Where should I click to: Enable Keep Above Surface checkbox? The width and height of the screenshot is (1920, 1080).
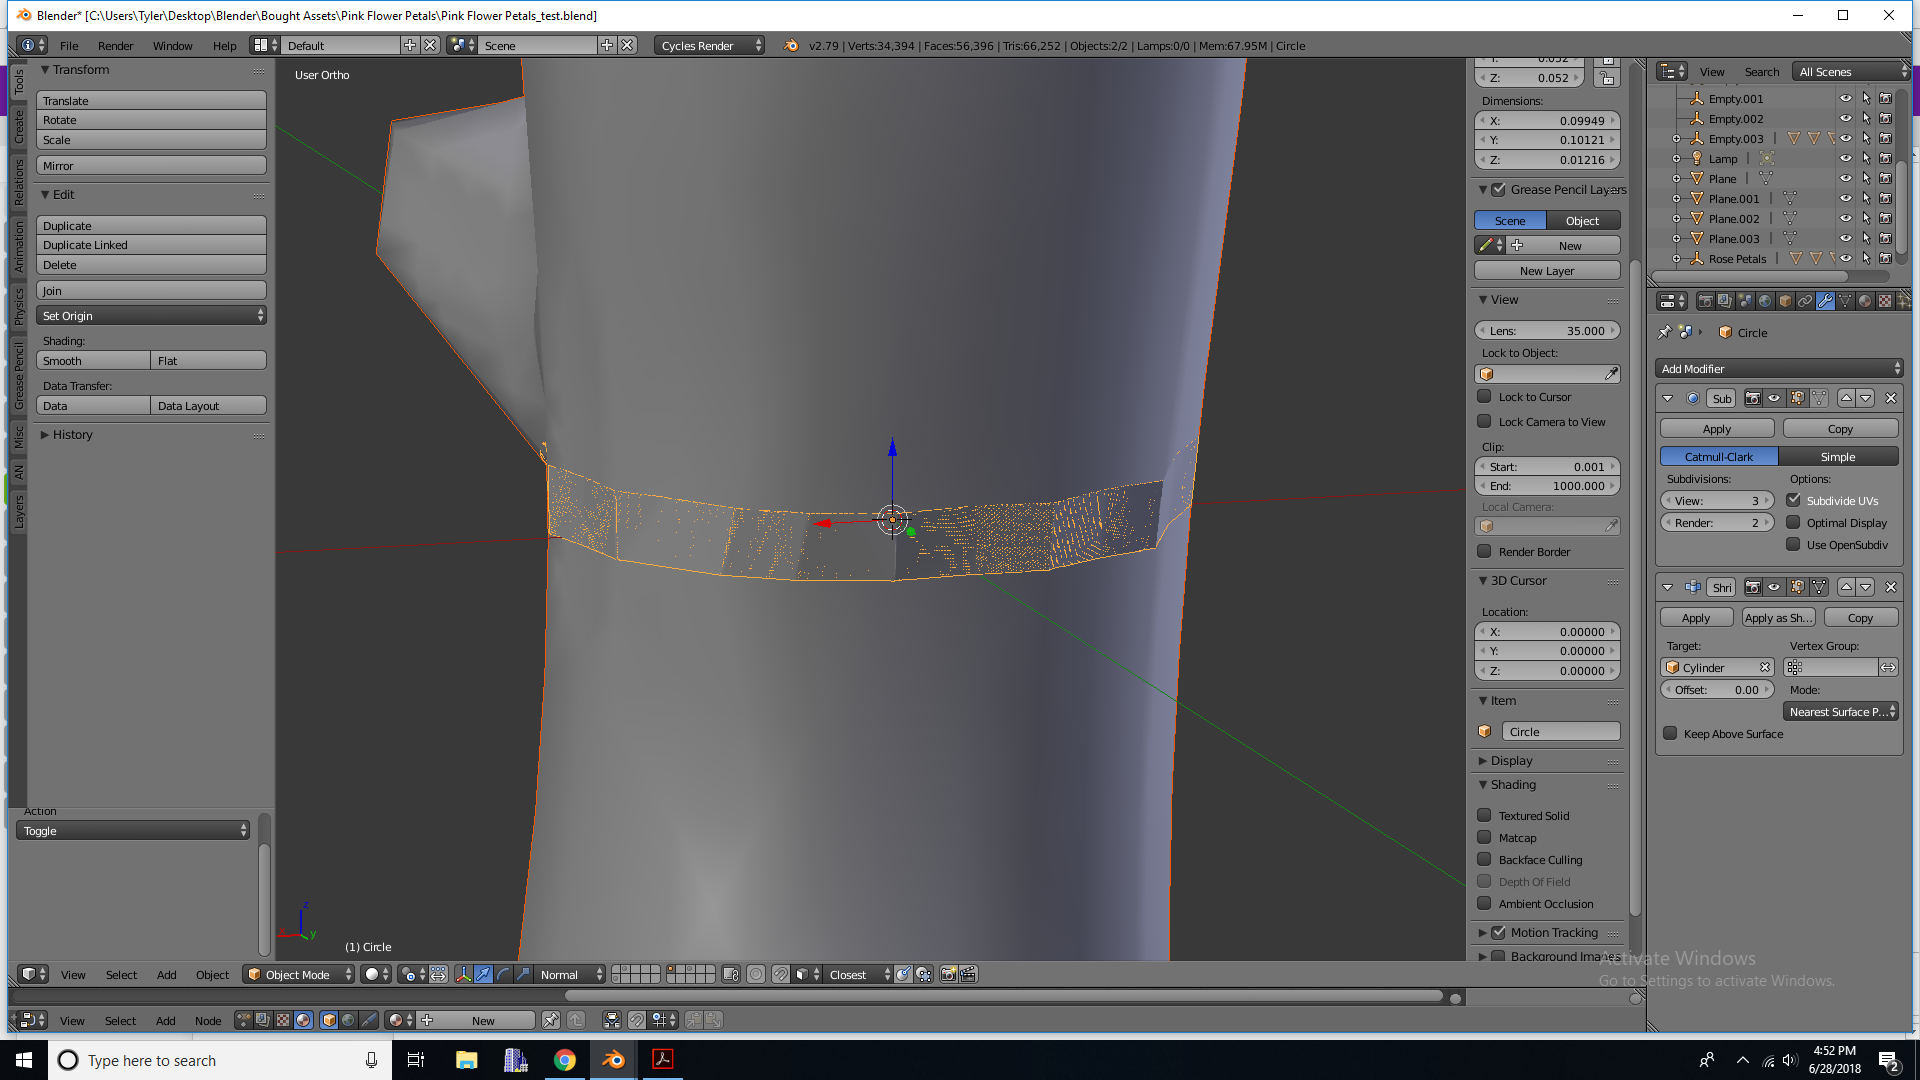pos(1670,733)
